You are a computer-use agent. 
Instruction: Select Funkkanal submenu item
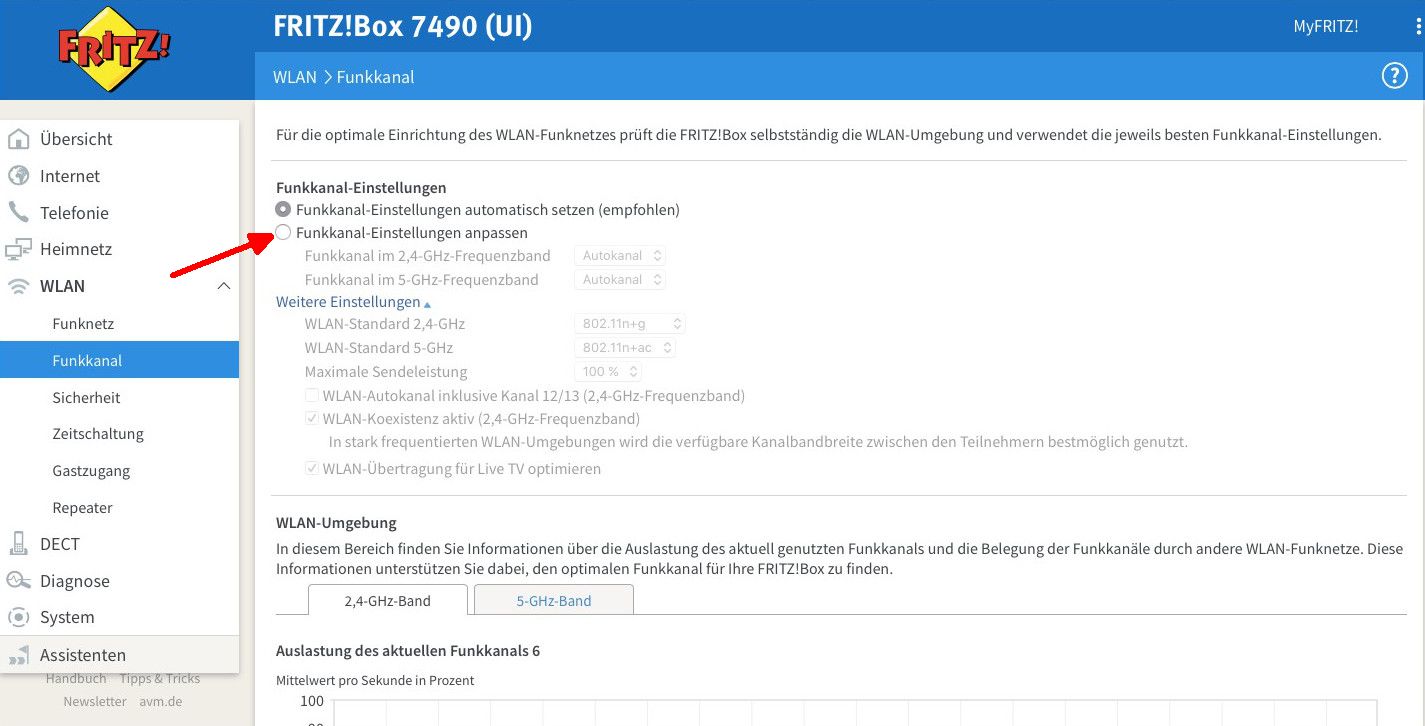[119, 360]
